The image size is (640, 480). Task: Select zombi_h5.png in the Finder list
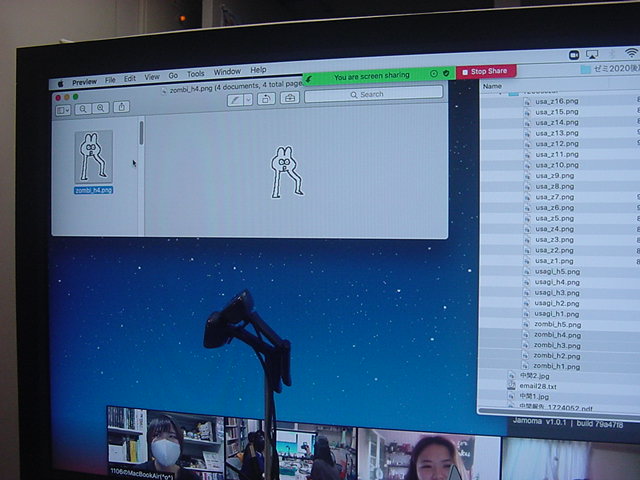pos(558,324)
